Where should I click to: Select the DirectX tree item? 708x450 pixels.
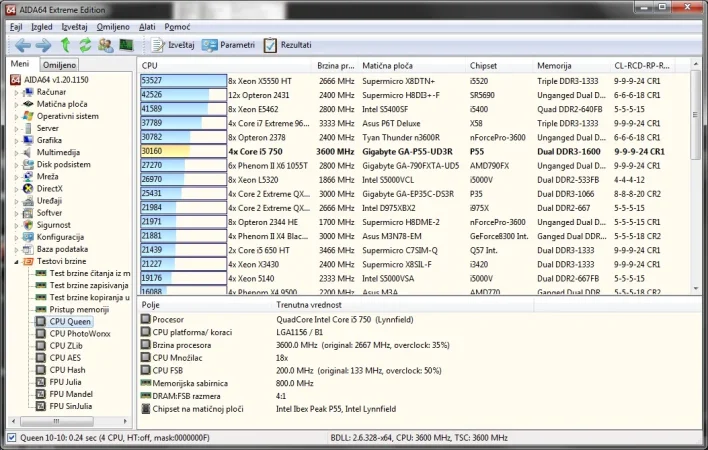click(x=50, y=189)
